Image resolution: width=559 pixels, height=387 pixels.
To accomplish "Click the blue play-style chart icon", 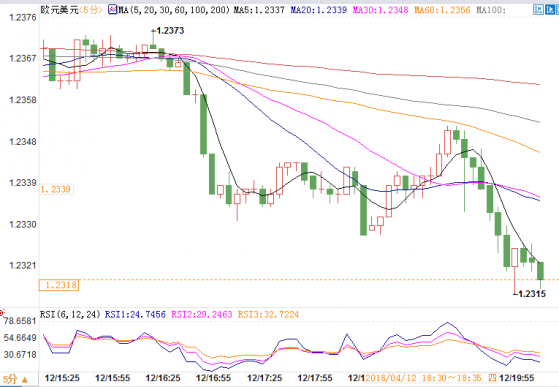I will pos(550,10).
